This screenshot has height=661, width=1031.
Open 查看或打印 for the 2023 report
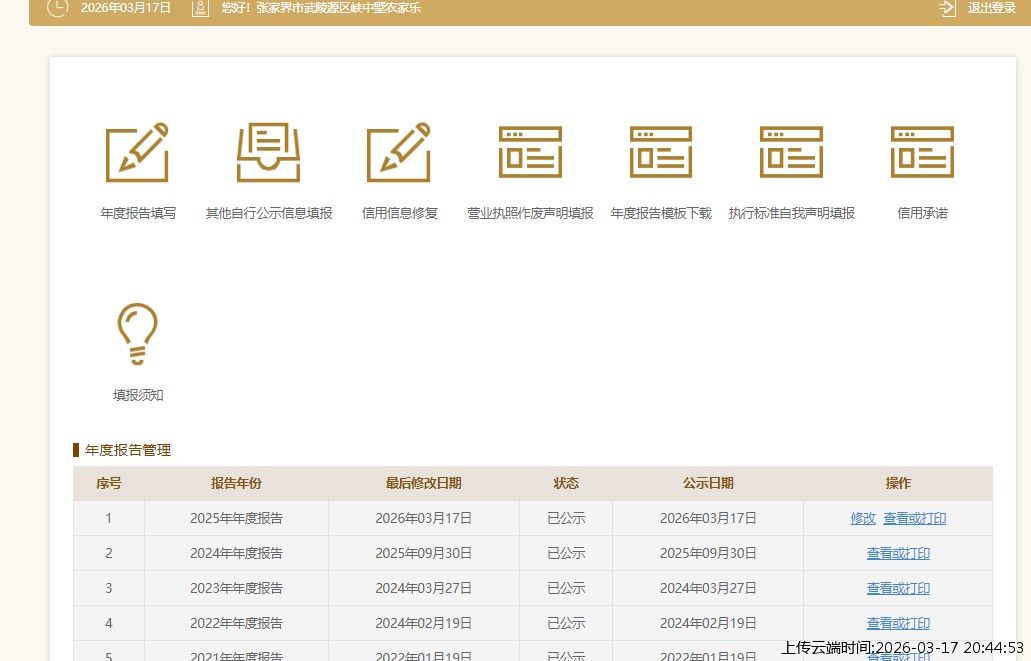click(x=898, y=588)
